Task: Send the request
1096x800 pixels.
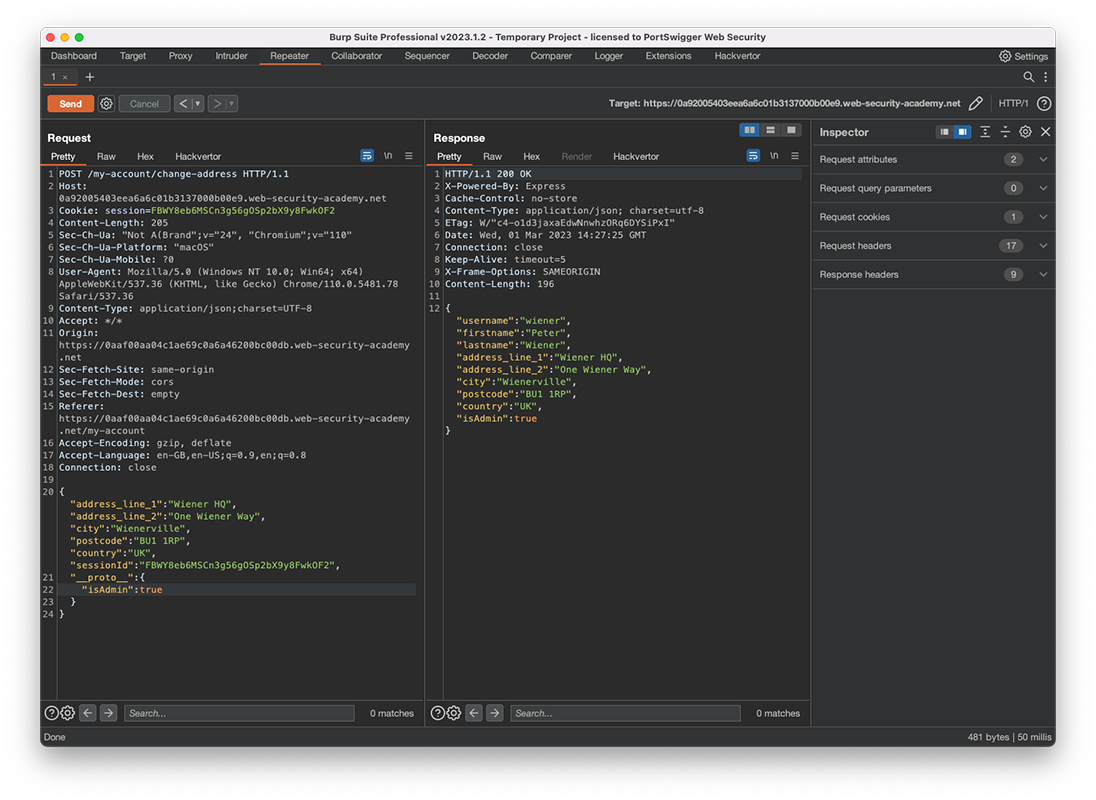Action: pos(71,103)
